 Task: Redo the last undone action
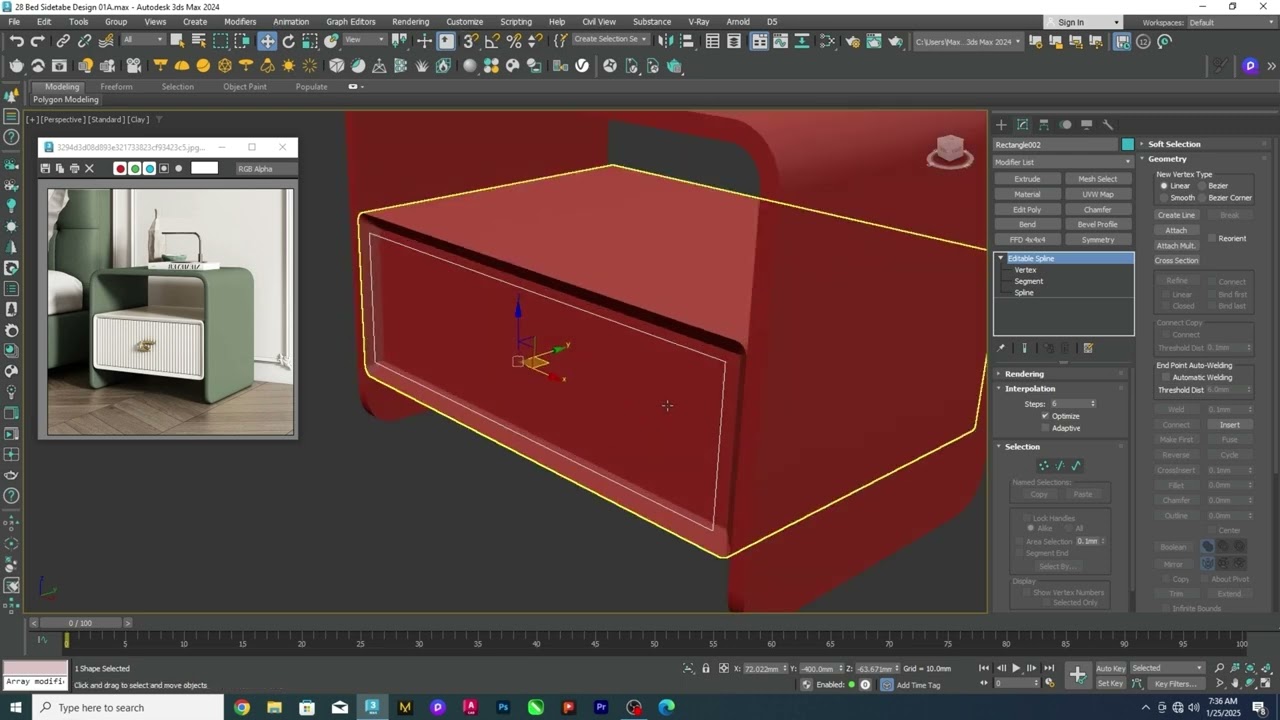coord(38,41)
